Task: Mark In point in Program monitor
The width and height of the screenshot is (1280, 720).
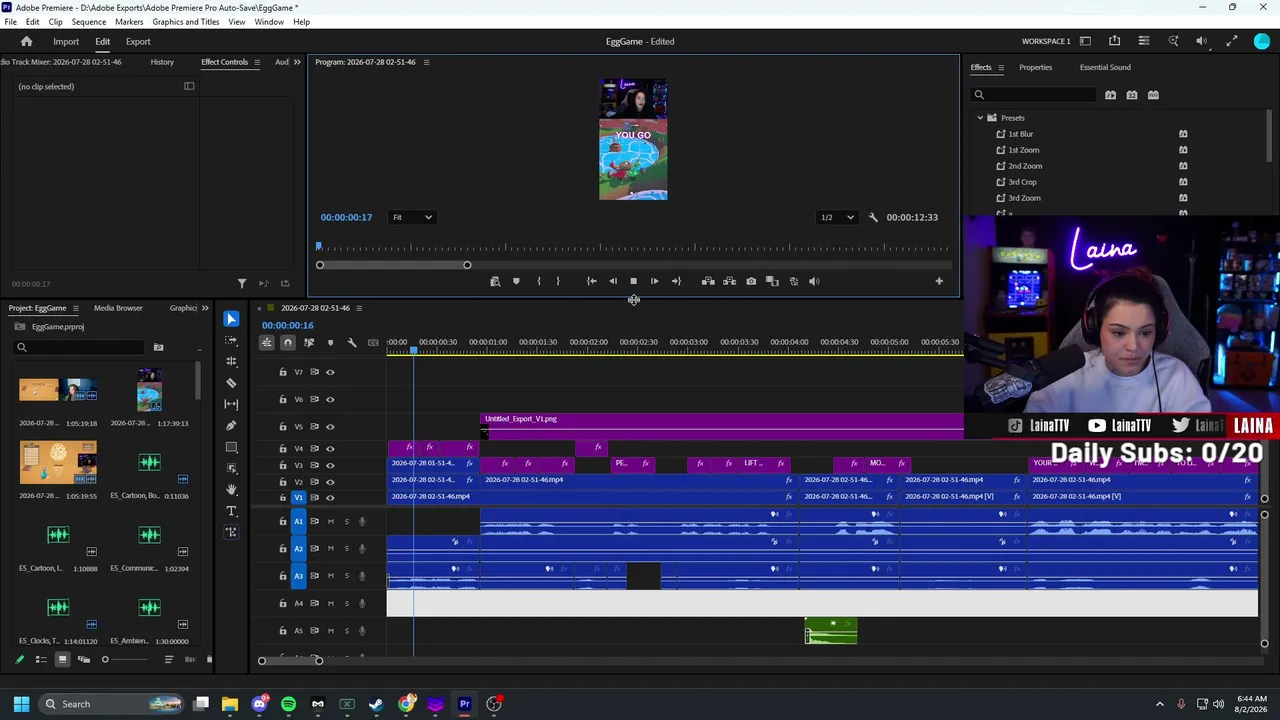Action: click(x=539, y=281)
